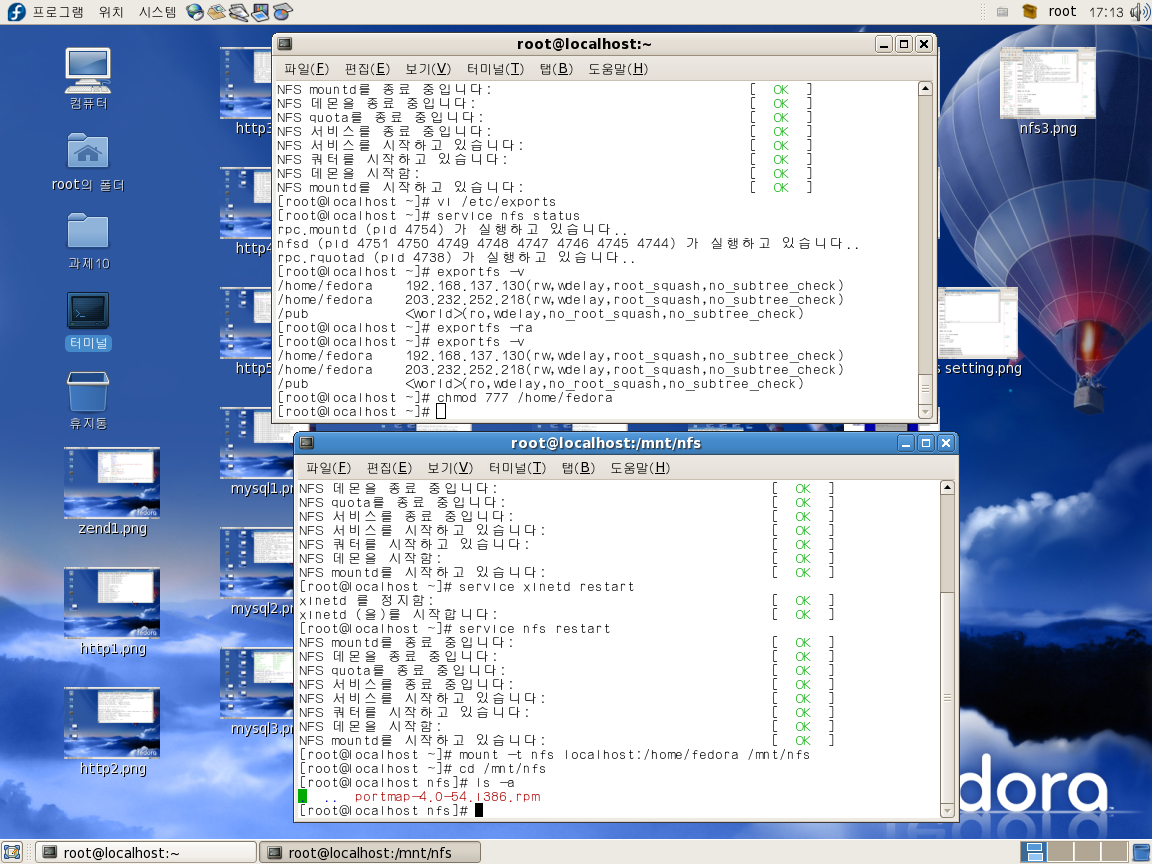Click the Fedora logo in top panel

tap(15, 12)
